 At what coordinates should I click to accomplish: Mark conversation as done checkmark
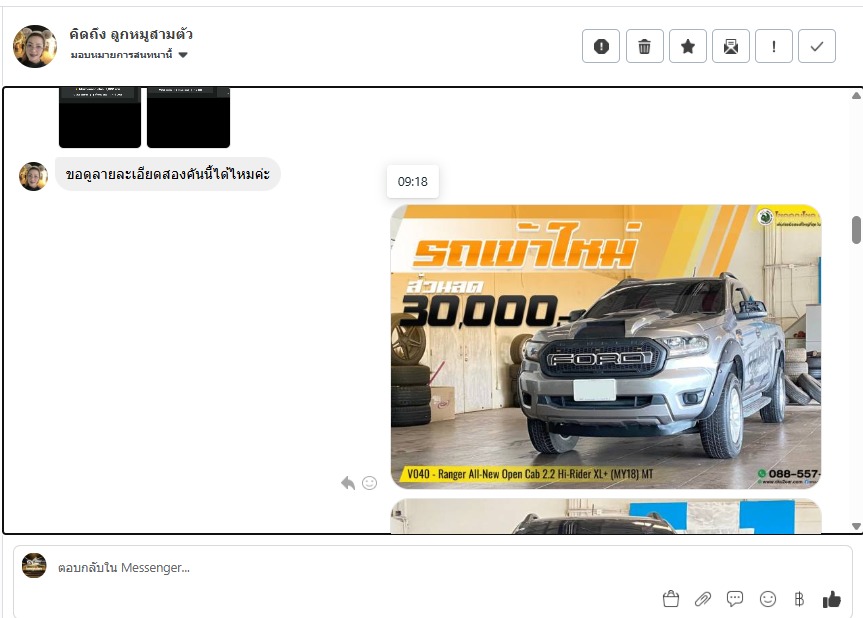point(817,46)
